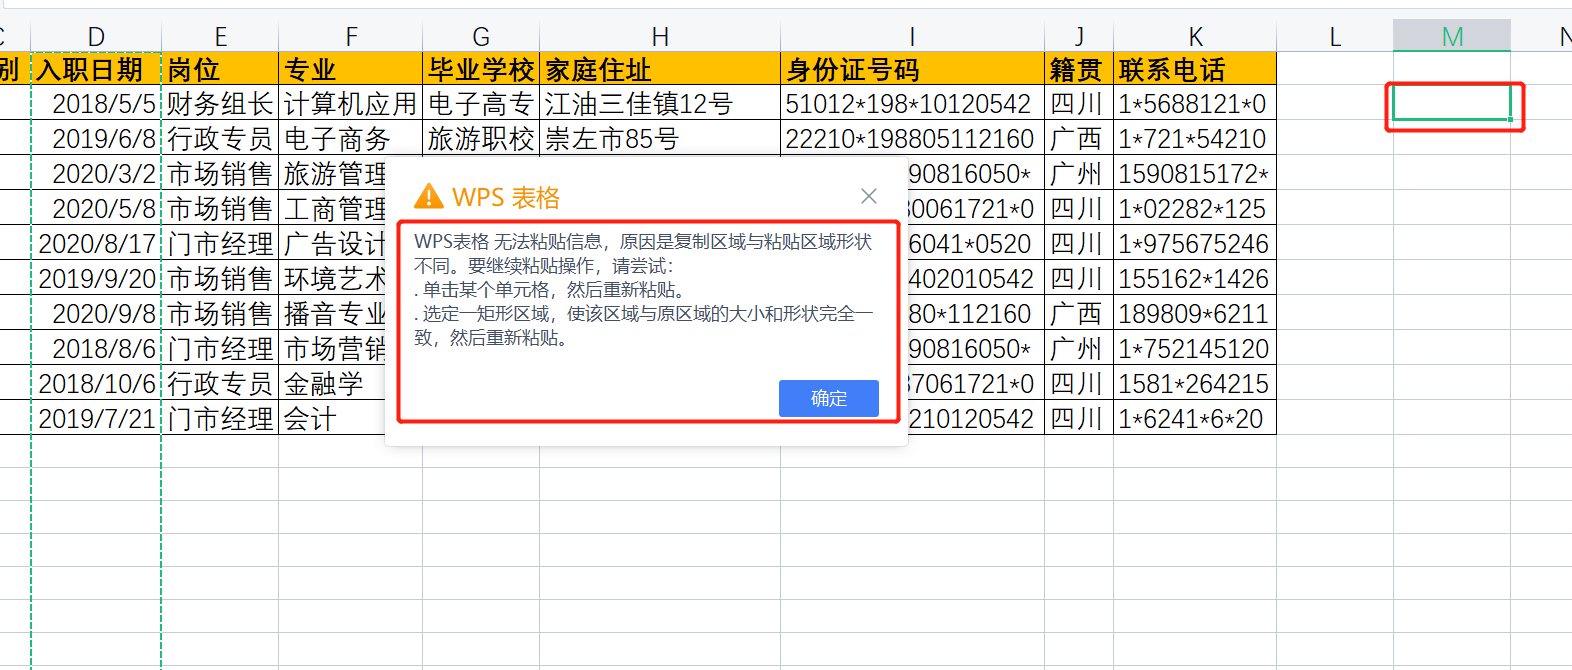This screenshot has width=1572, height=670.
Task: Click the 联系电话 header cell
Action: pyautogui.click(x=1195, y=69)
